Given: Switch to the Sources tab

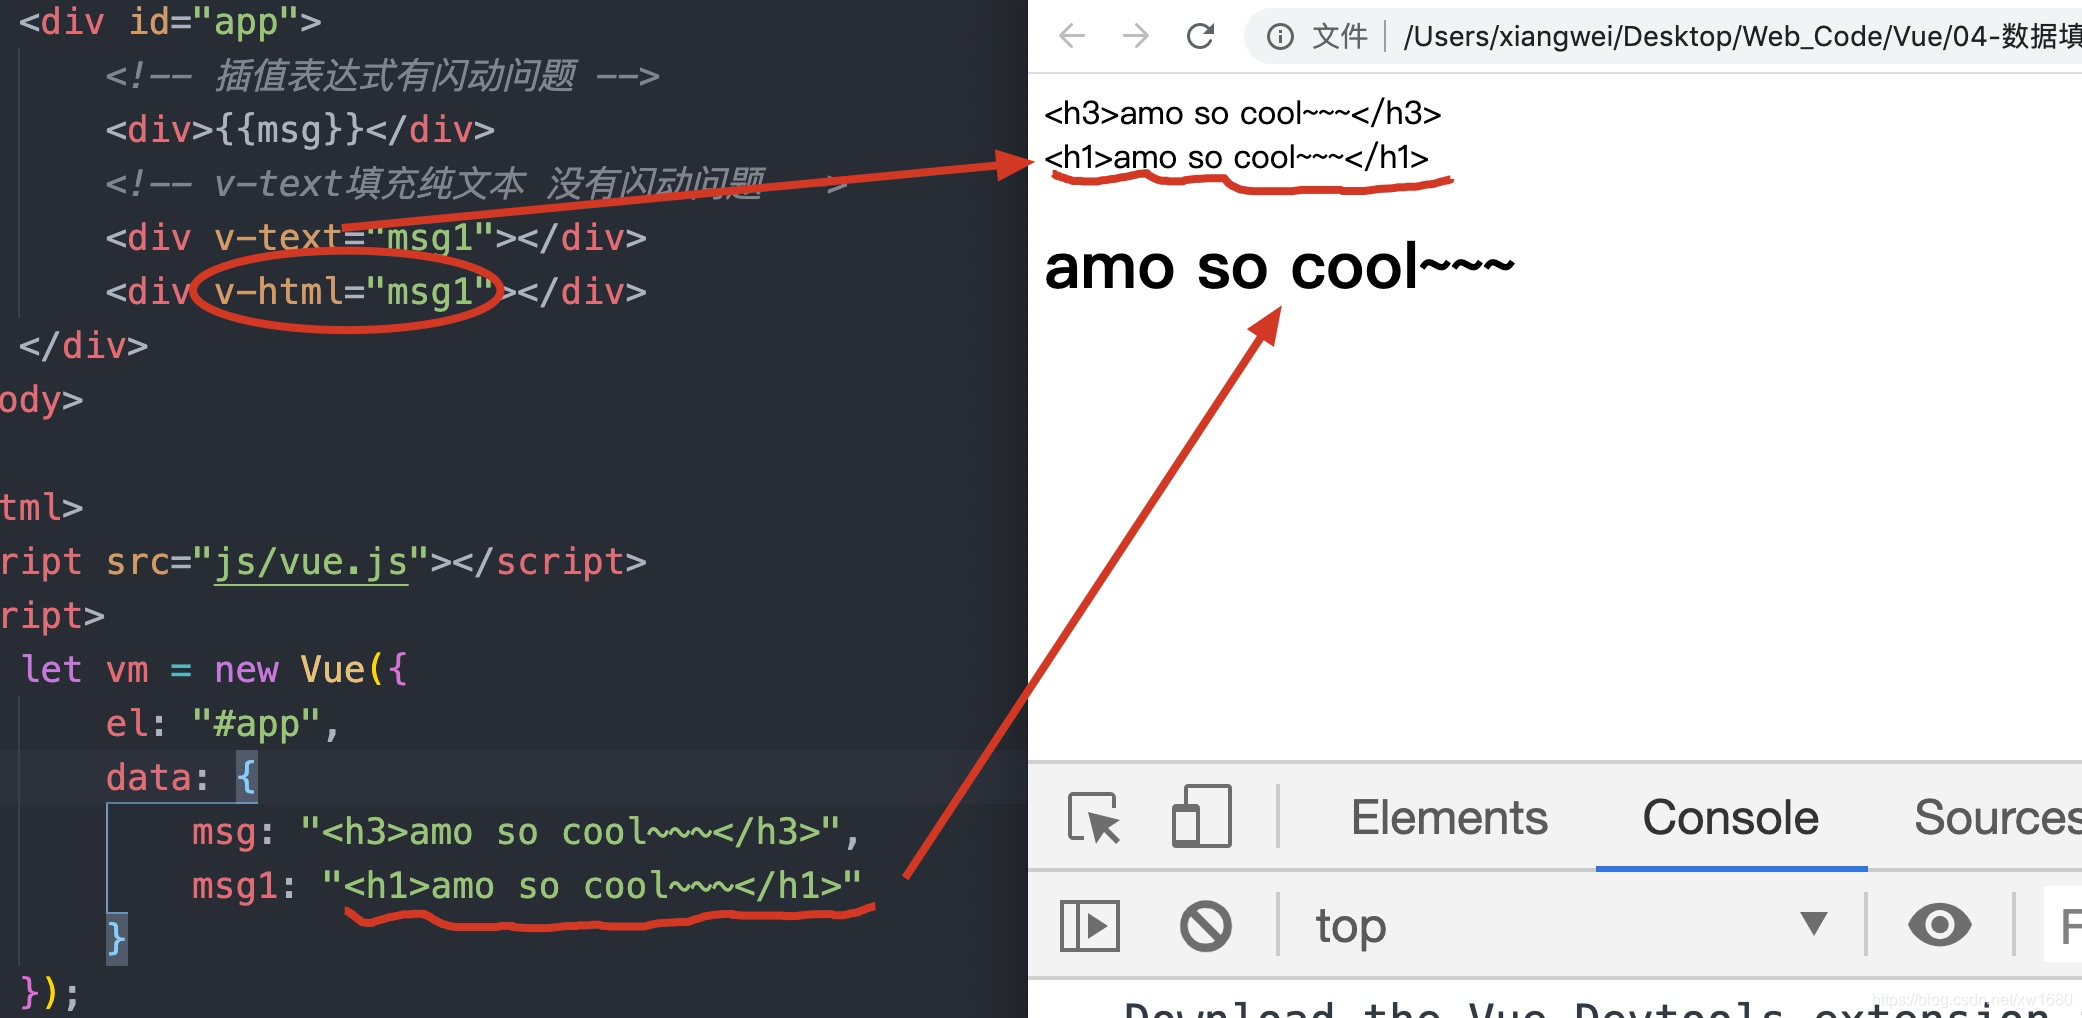Looking at the screenshot, I should (1998, 818).
